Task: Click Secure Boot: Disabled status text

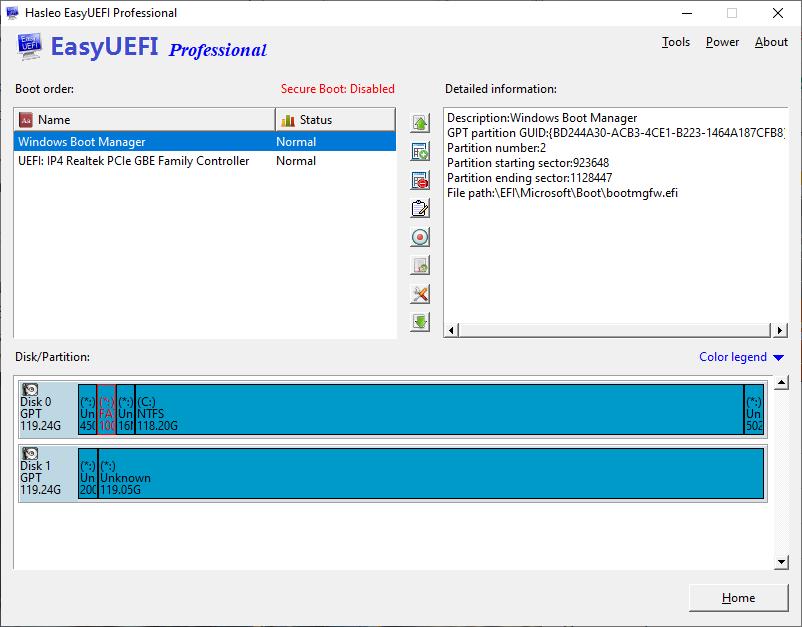Action: [x=338, y=89]
